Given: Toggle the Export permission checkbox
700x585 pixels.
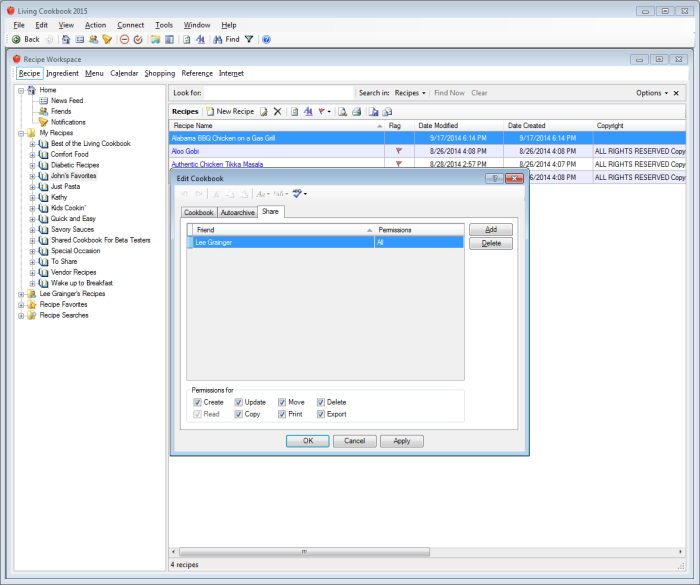Looking at the screenshot, I should coord(321,414).
